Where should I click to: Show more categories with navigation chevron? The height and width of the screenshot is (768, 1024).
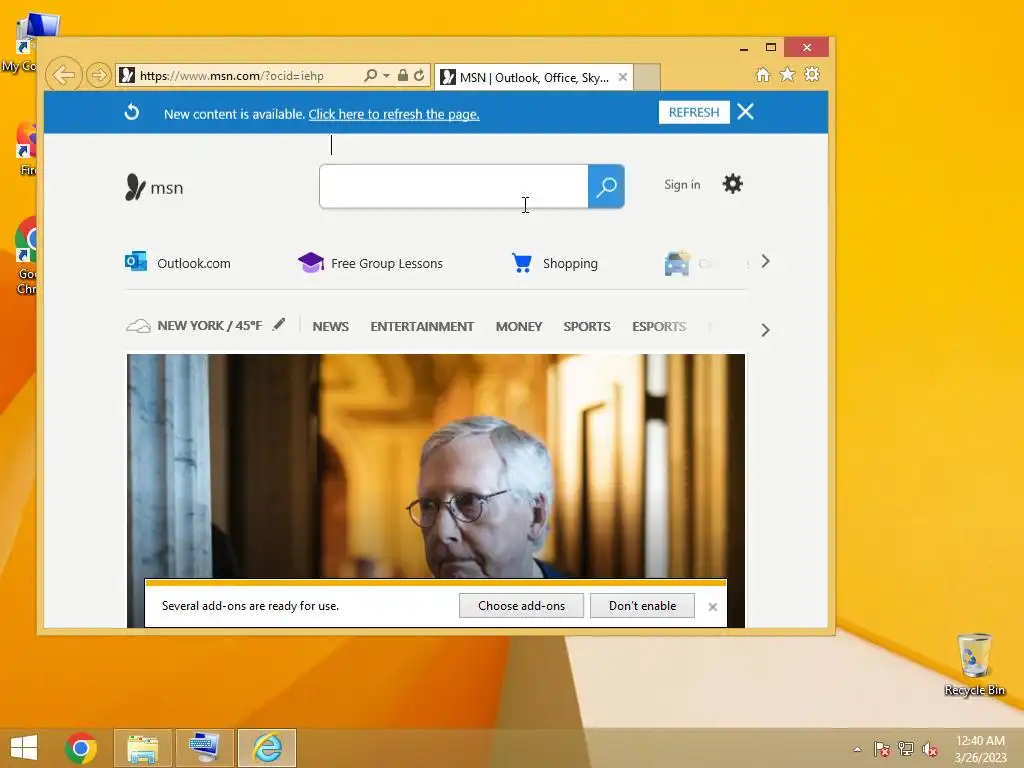coord(765,330)
